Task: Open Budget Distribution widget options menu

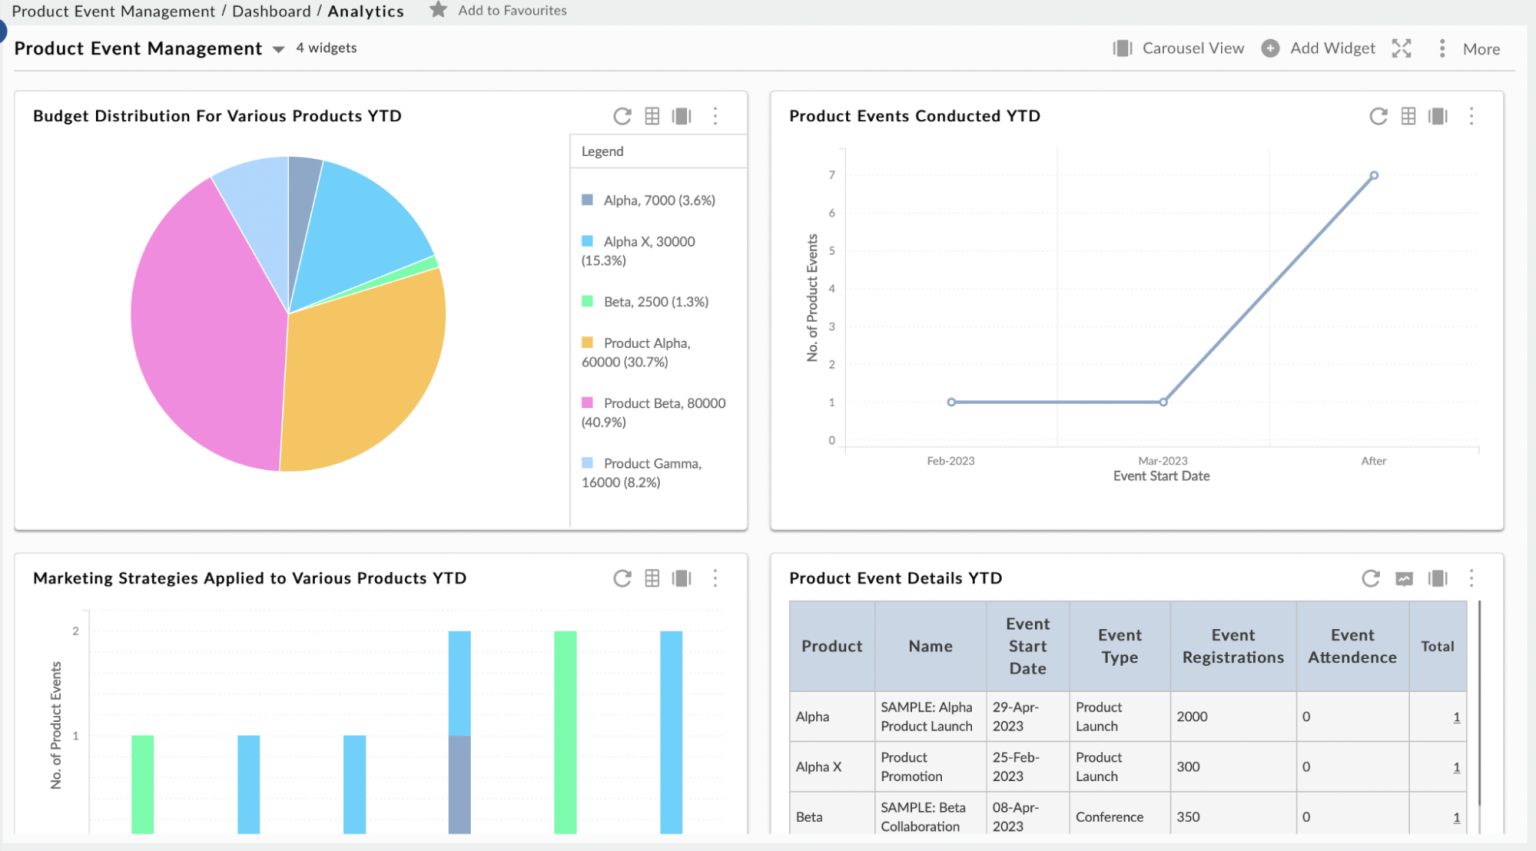Action: tap(715, 116)
